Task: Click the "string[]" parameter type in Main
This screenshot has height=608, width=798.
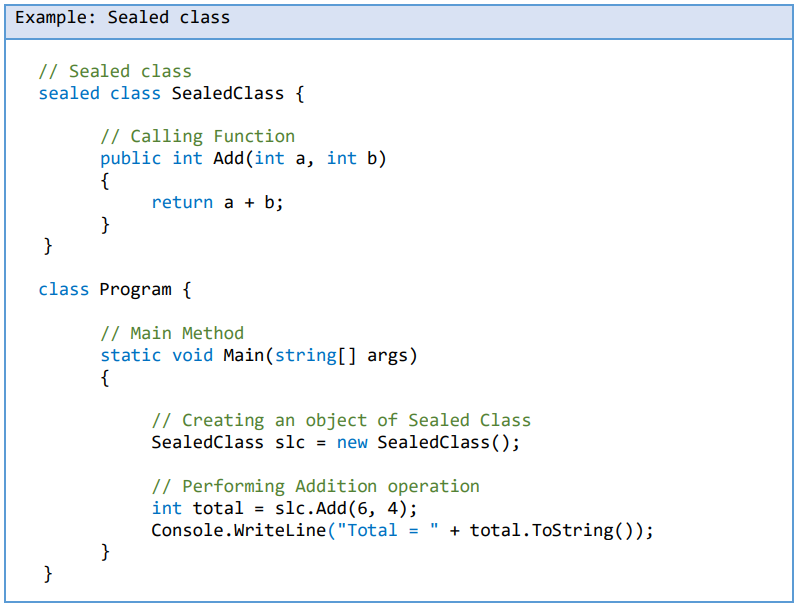Action: pos(315,355)
